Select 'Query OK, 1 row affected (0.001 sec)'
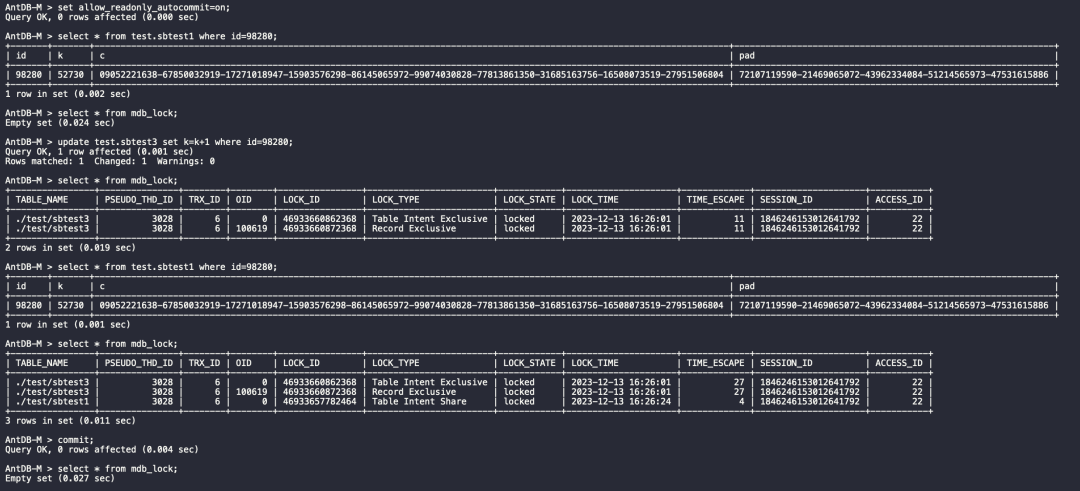Viewport: 1080px width, 491px height. click(98, 152)
